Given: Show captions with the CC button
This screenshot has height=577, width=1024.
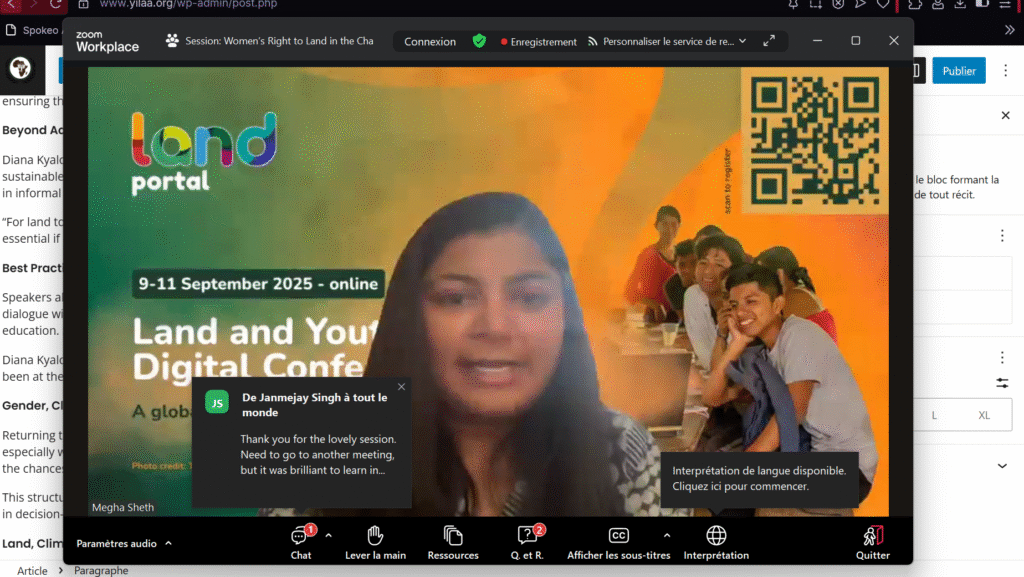Looking at the screenshot, I should tap(618, 542).
